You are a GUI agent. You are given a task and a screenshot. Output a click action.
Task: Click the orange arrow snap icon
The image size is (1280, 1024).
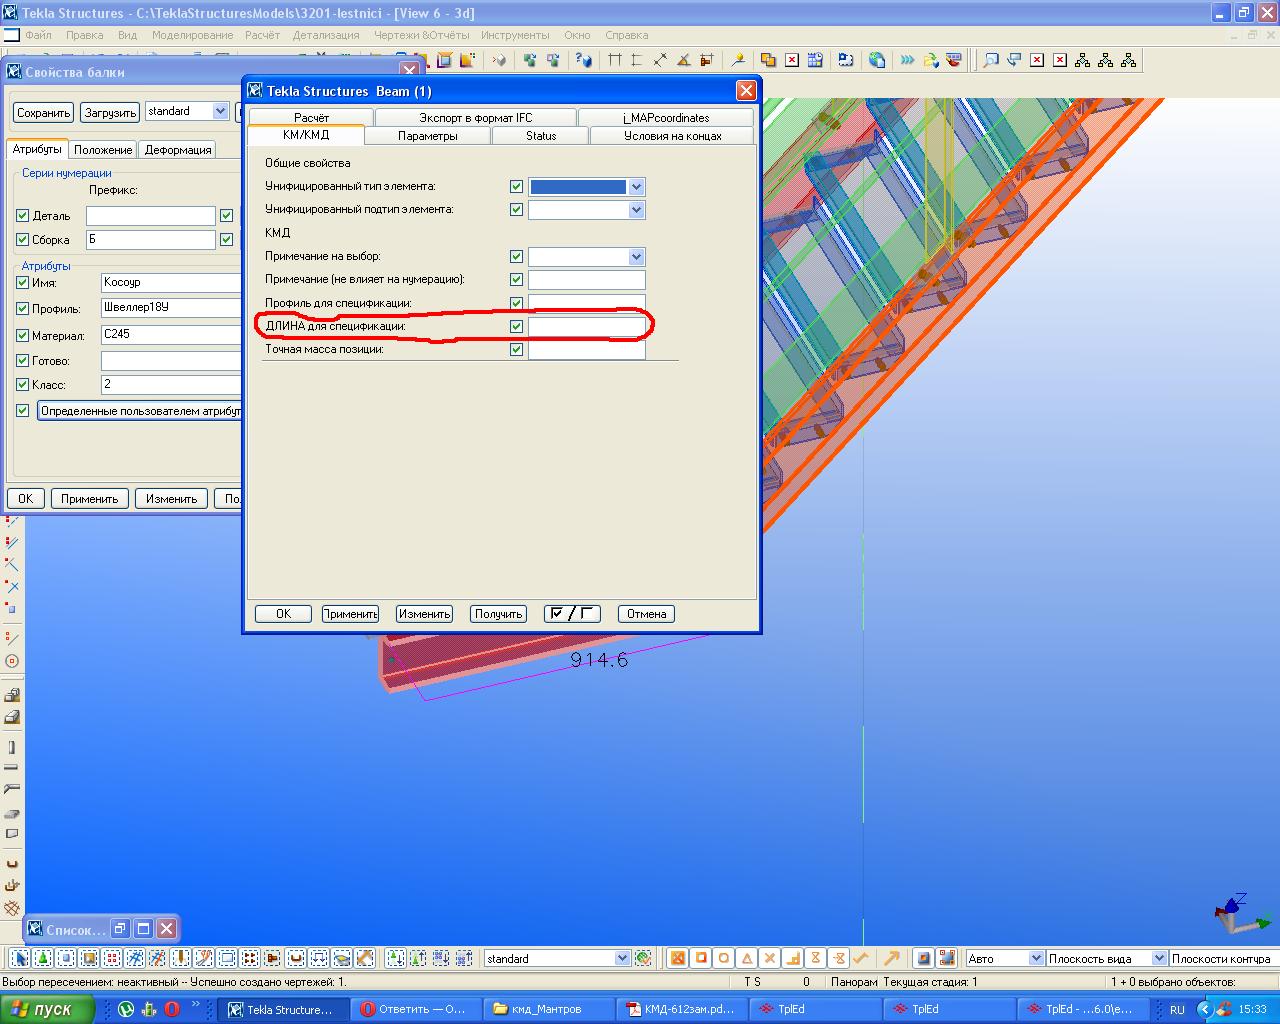point(891,958)
